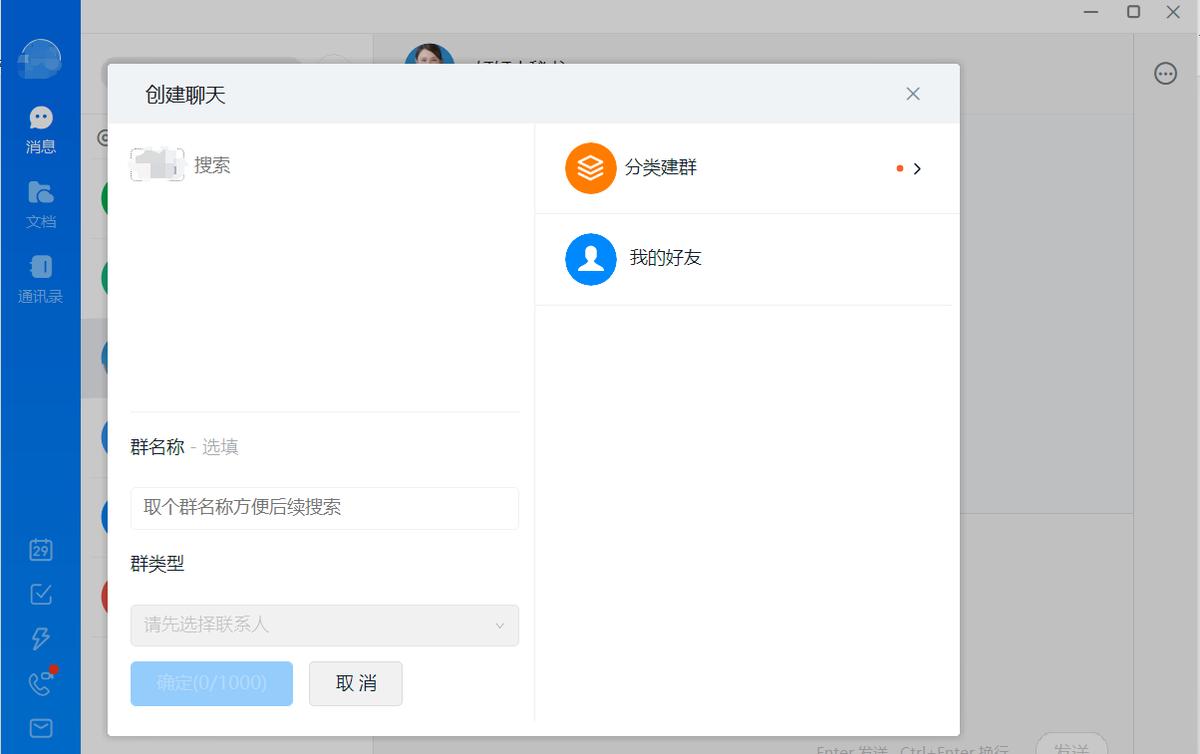Open the To-do checkmark icon in the sidebar
Viewport: 1200px width, 754px height.
point(40,594)
